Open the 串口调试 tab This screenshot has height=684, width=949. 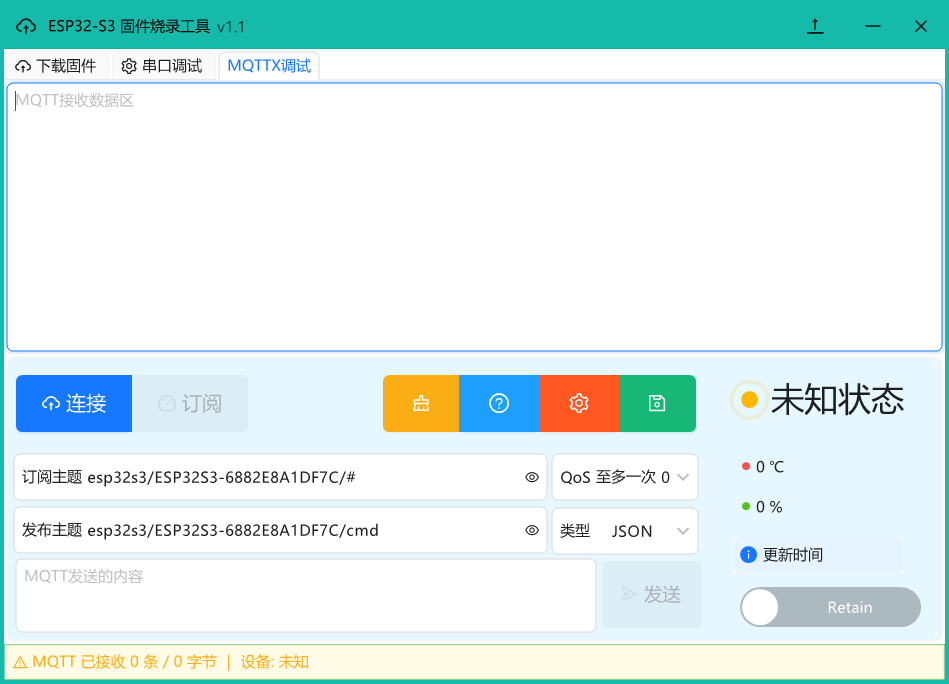coord(163,65)
